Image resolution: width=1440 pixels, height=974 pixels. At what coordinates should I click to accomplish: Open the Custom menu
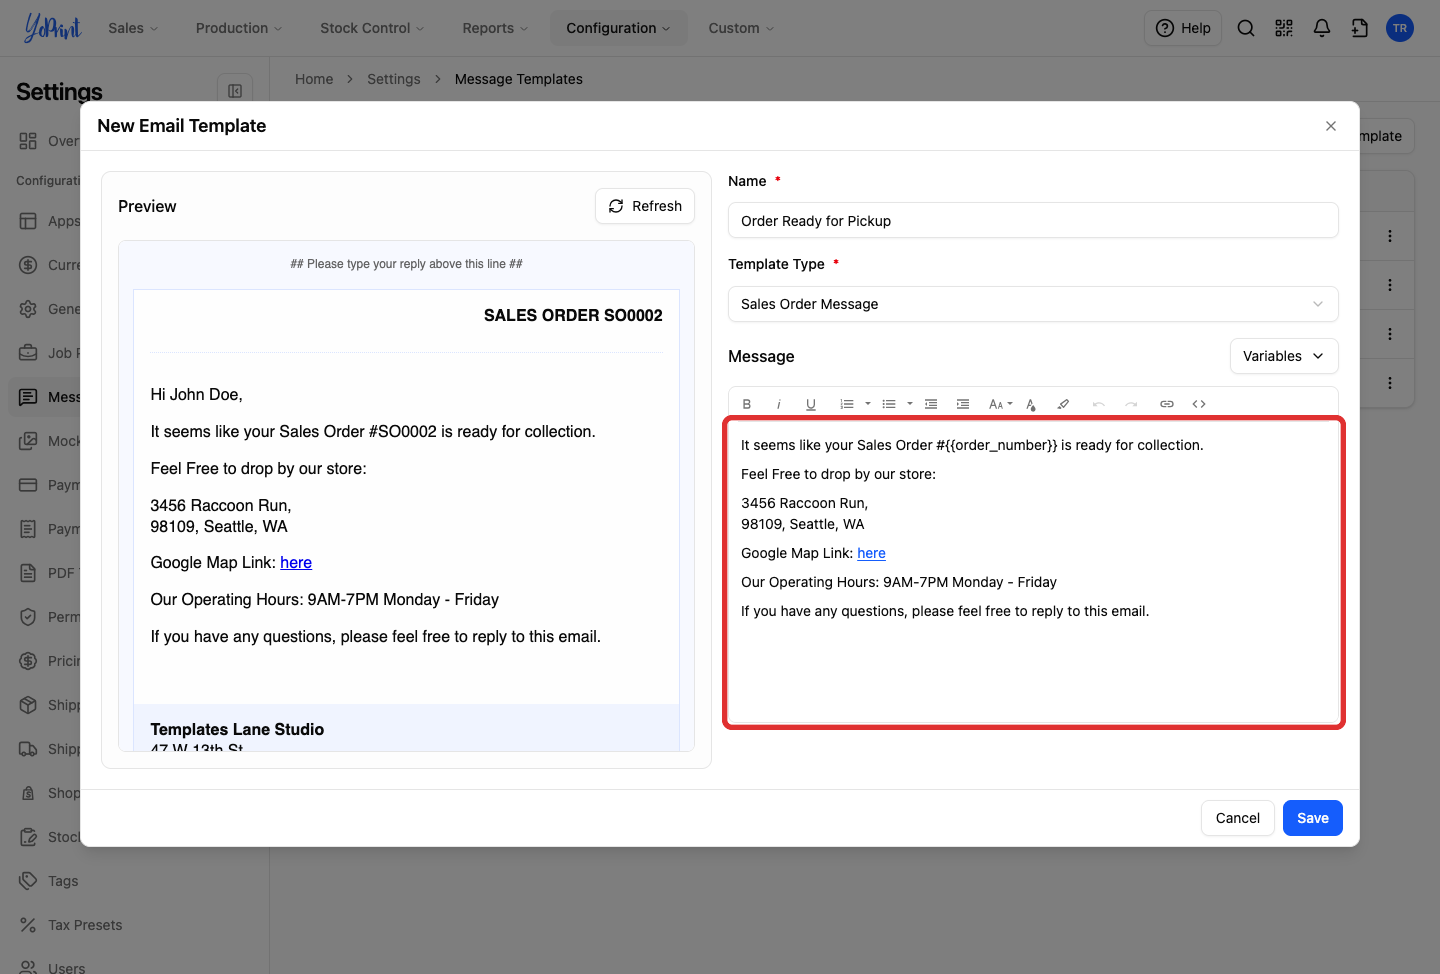point(741,28)
